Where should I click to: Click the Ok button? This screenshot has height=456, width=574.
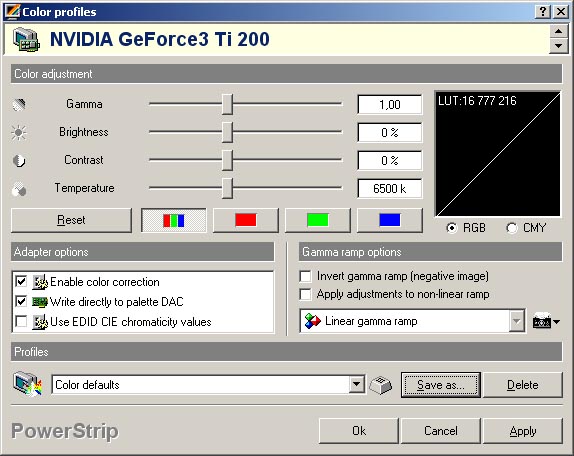(x=359, y=431)
